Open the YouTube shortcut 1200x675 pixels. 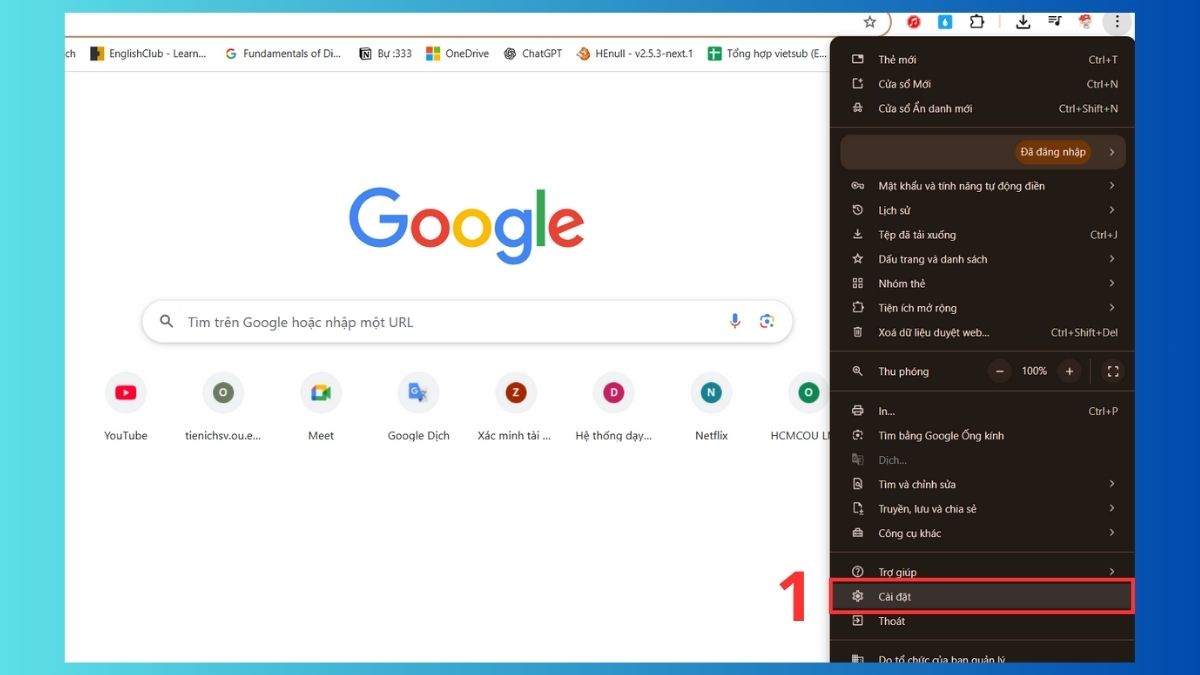[125, 392]
